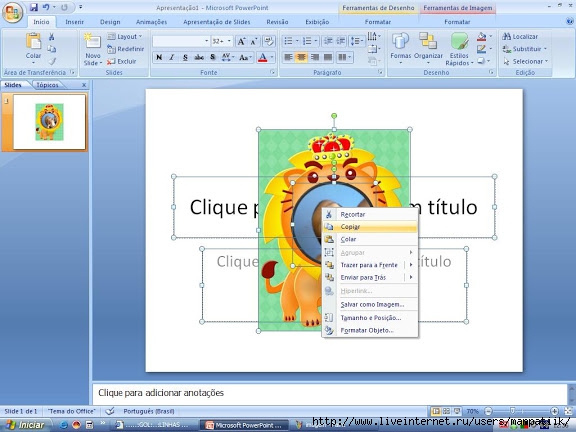The height and width of the screenshot is (432, 576).
Task: Open shape fill color
Action: (481, 36)
